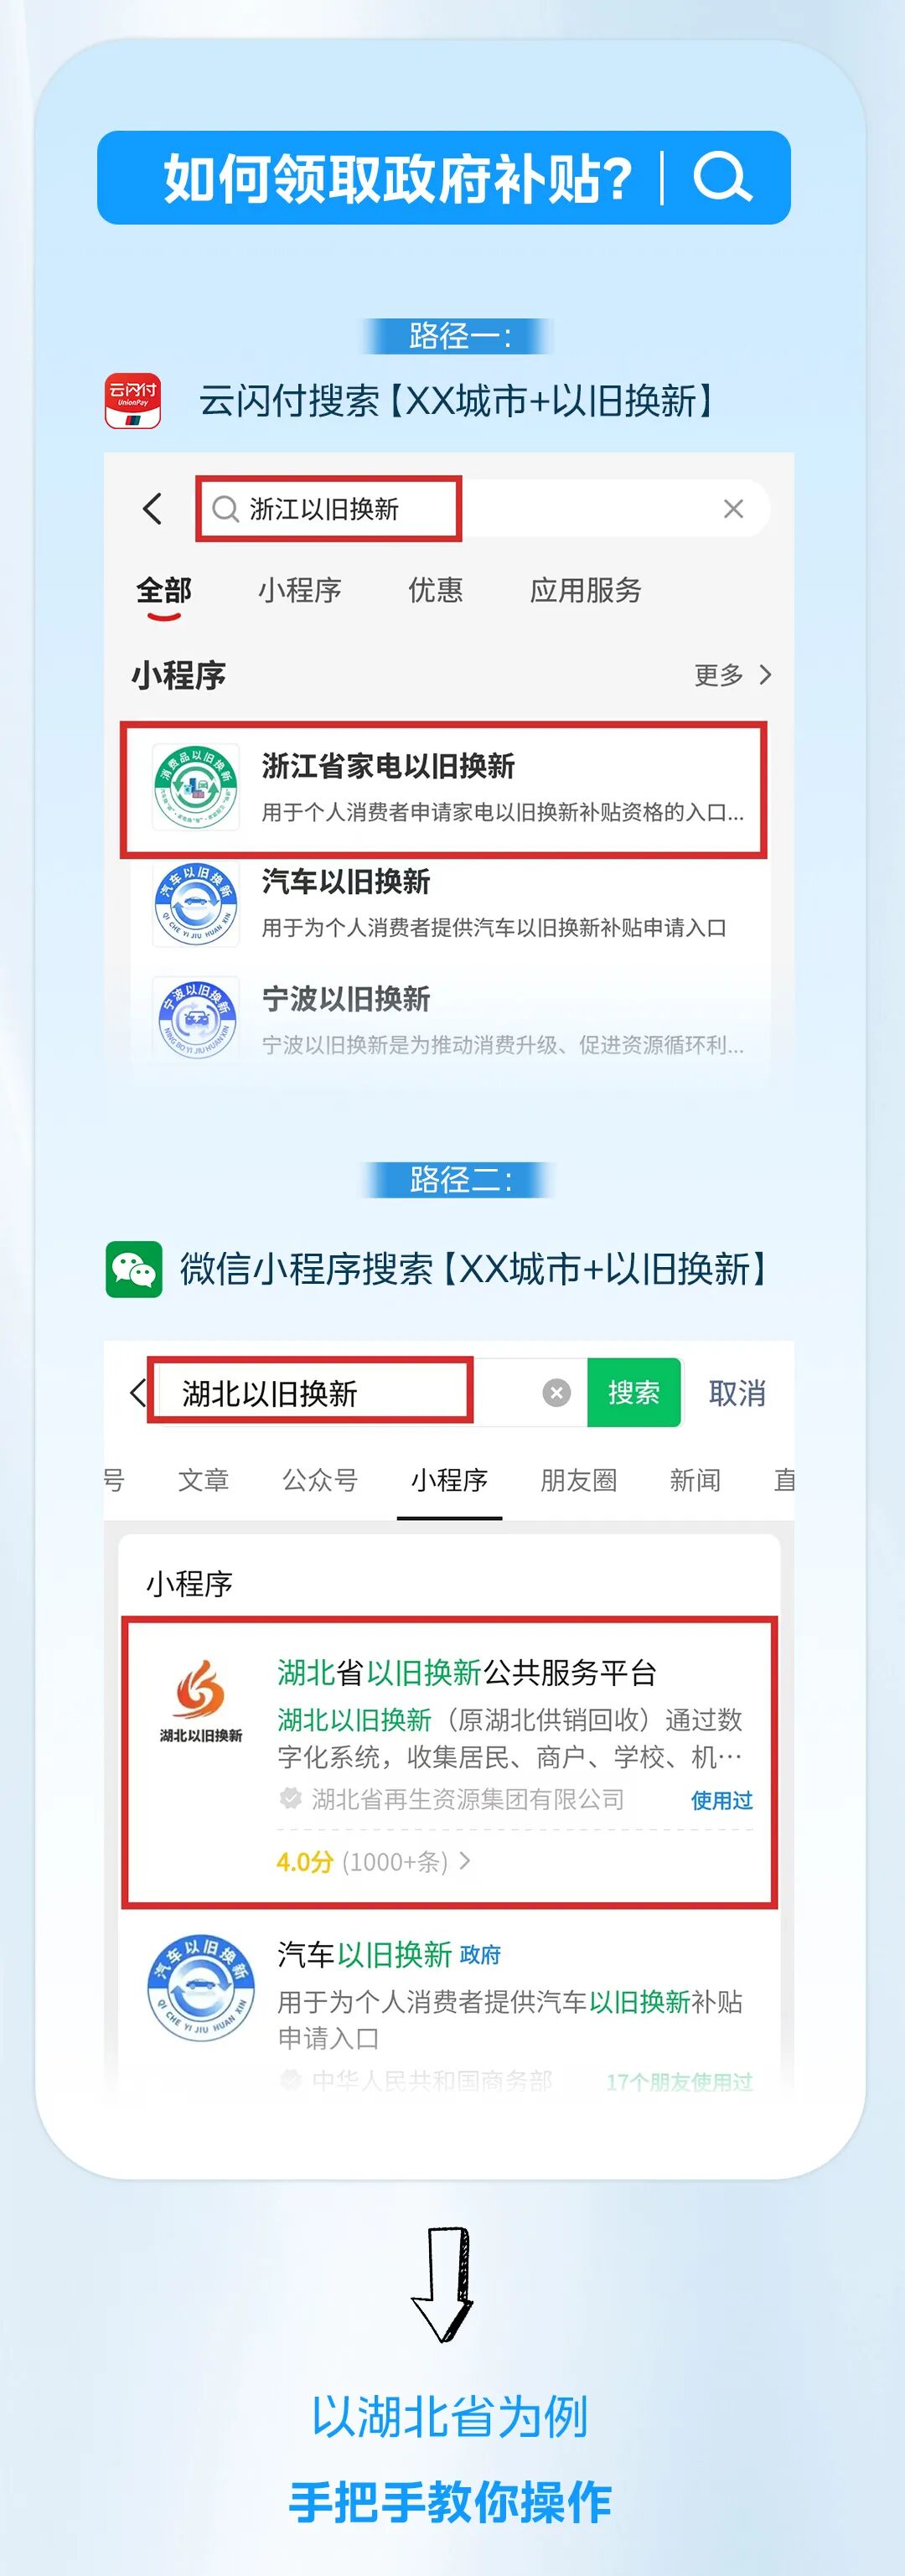905x2576 pixels.
Task: Open the WeChat green logo icon
Action: pyautogui.click(x=134, y=1269)
